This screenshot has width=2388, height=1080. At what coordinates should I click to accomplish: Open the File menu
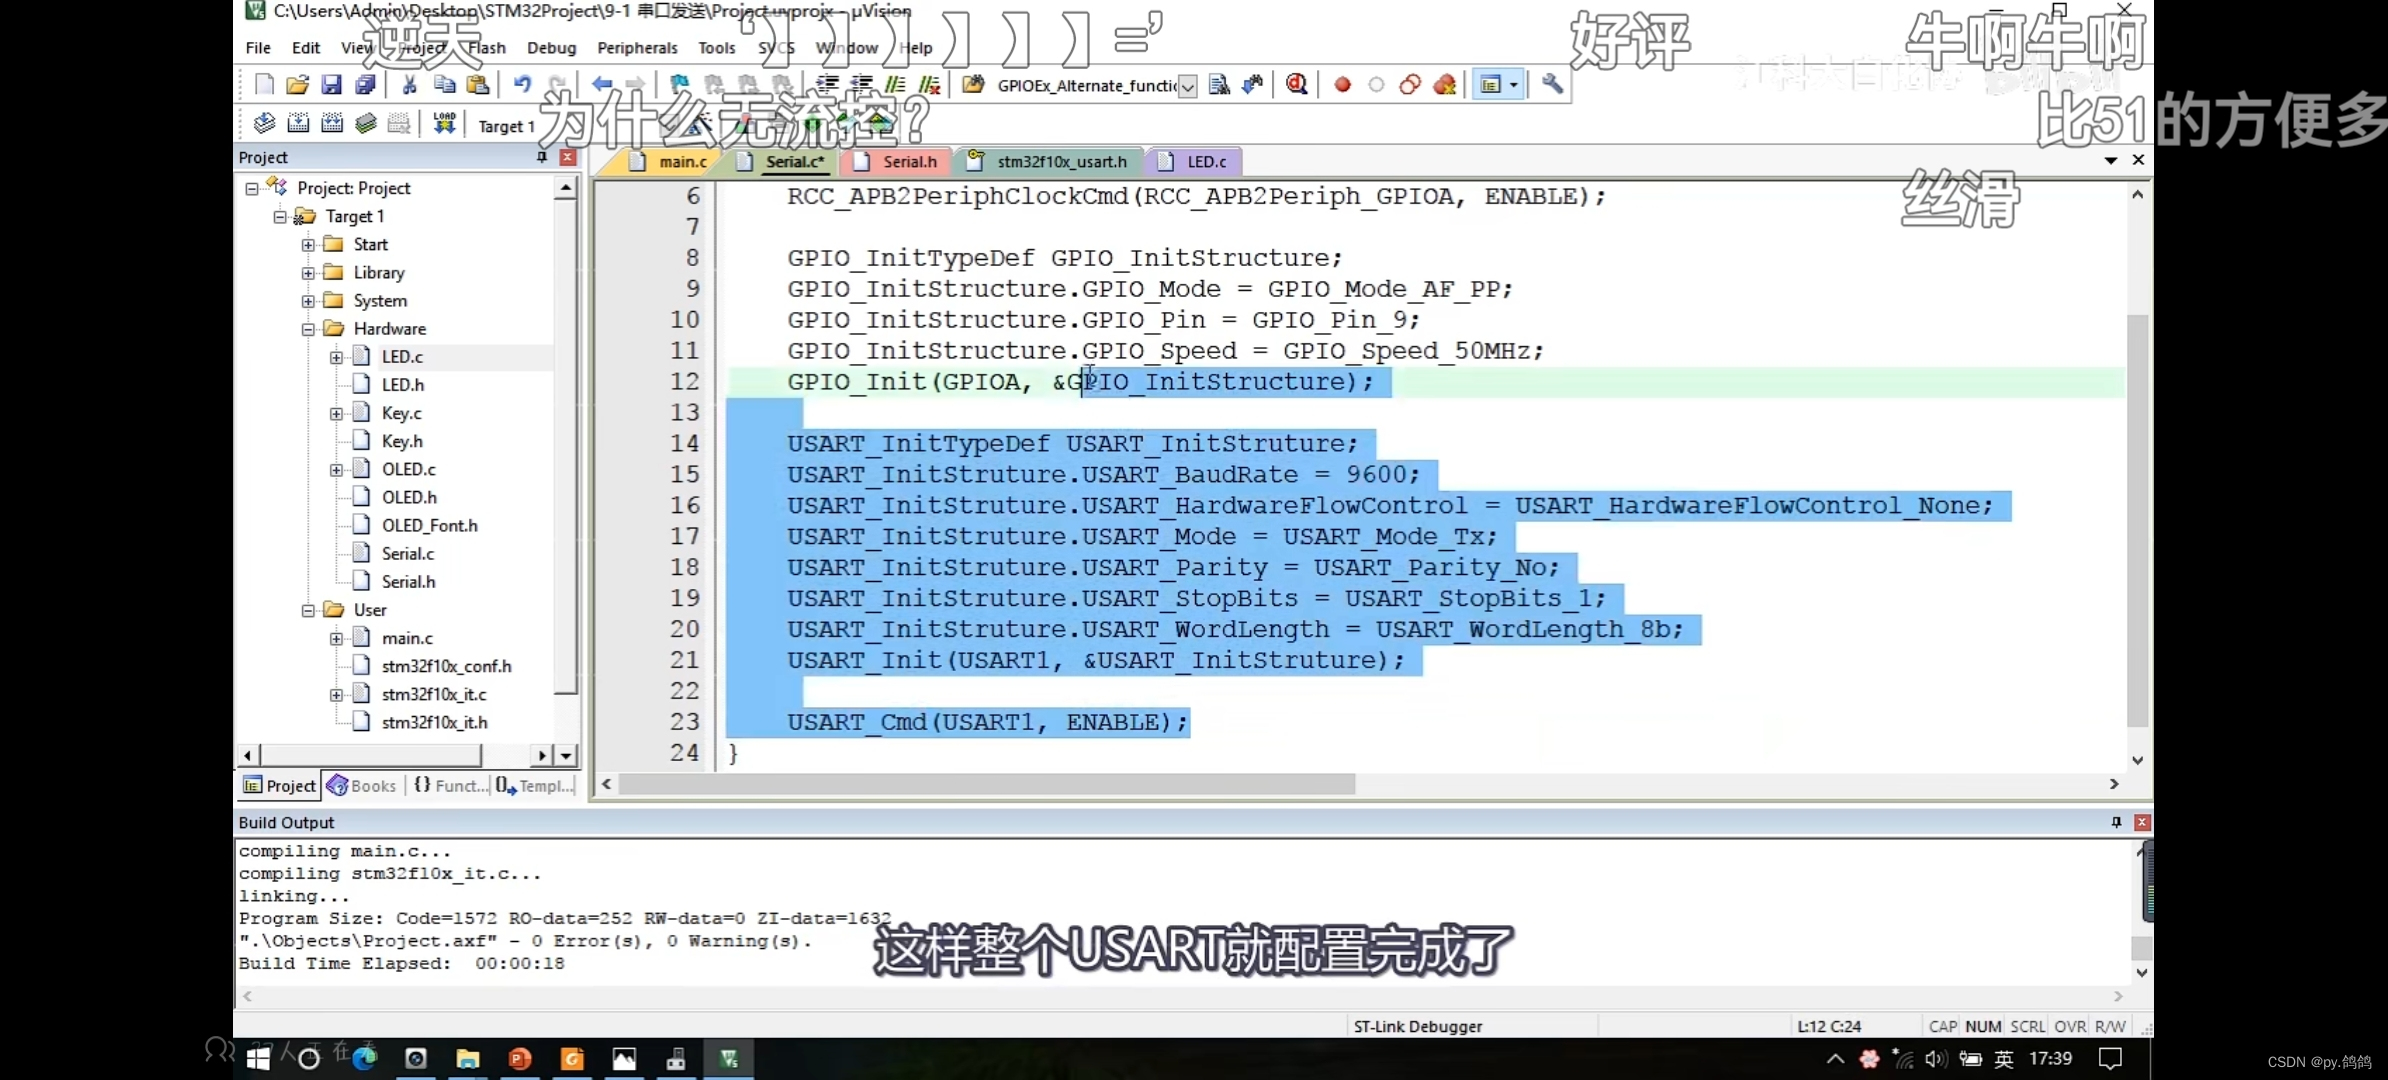click(258, 48)
